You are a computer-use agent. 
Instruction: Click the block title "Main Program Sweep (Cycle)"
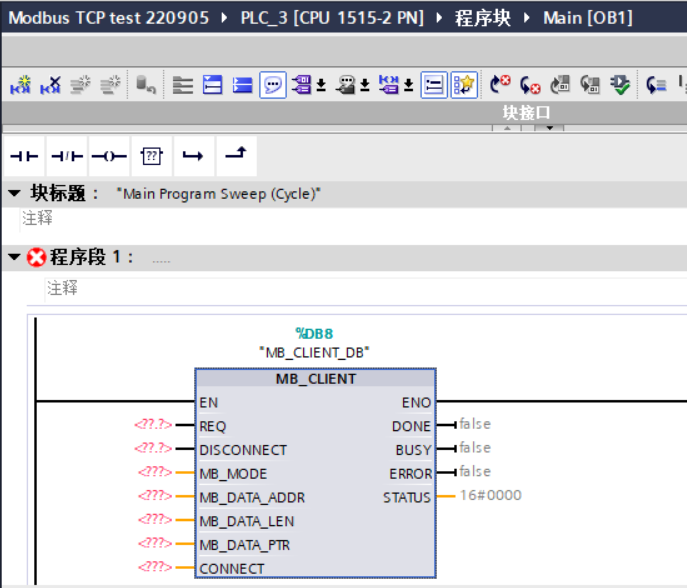(x=218, y=194)
